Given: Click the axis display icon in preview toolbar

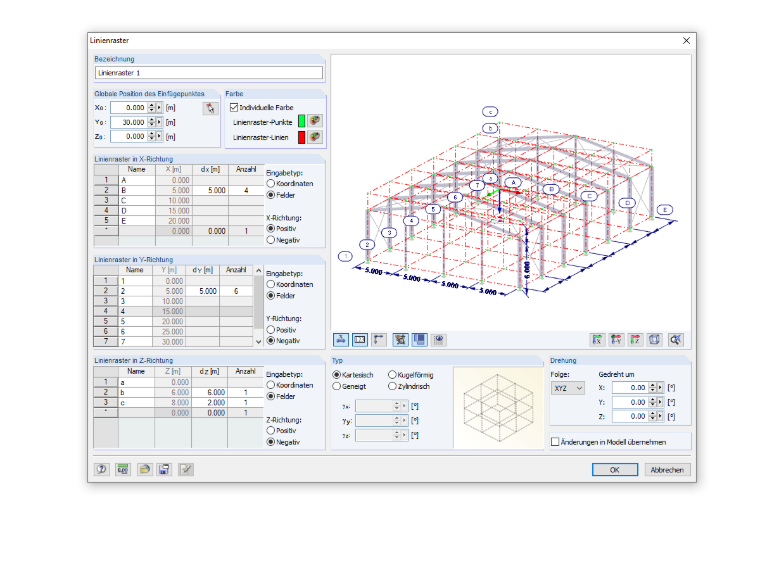Looking at the screenshot, I should [x=341, y=340].
